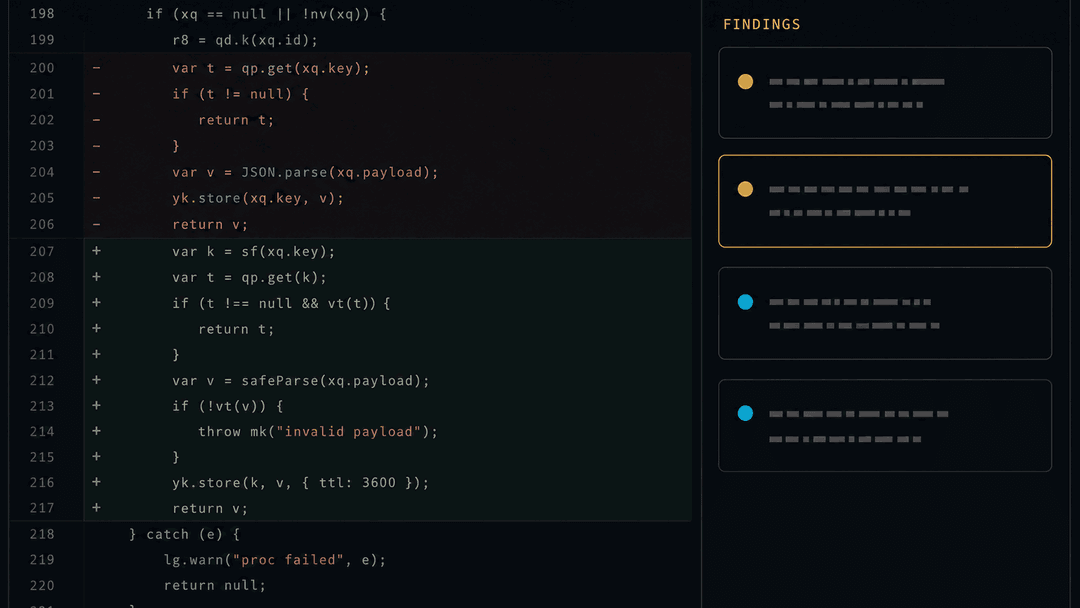Click added line 'if (t !== null && vt(t)) {'
Screen dimensions: 1080x608
[x=281, y=303]
